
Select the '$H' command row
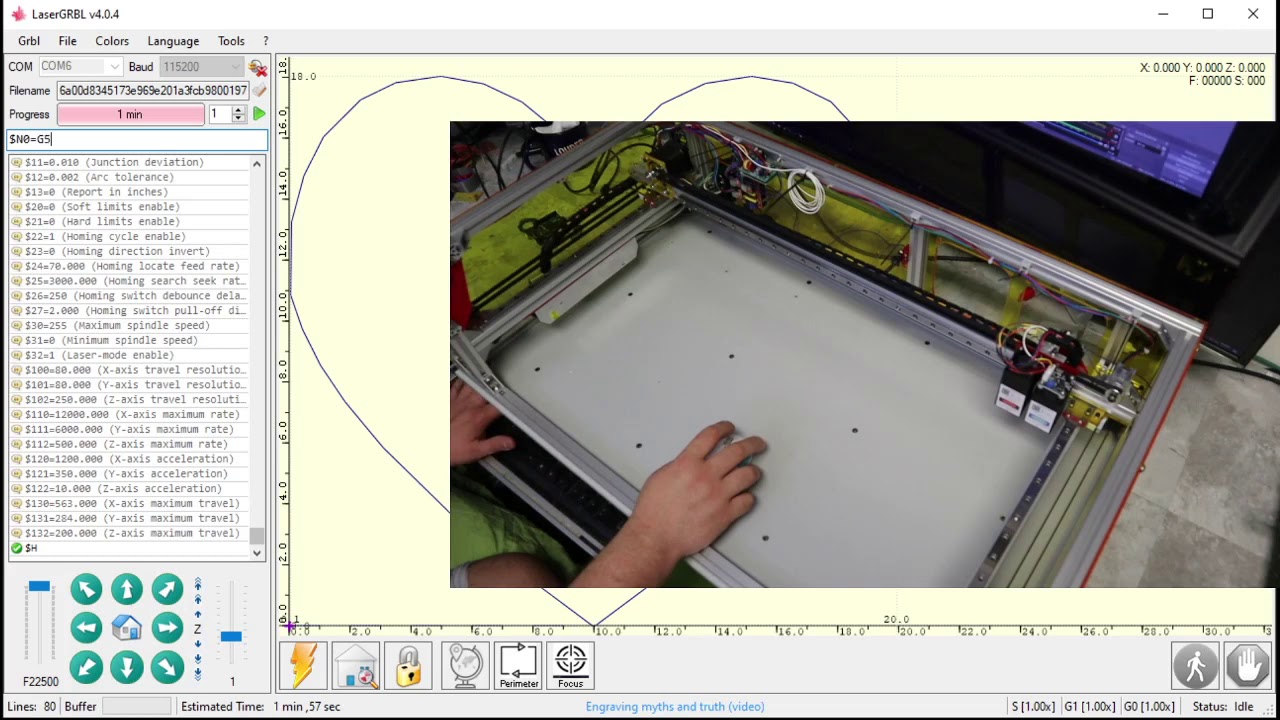click(x=129, y=548)
